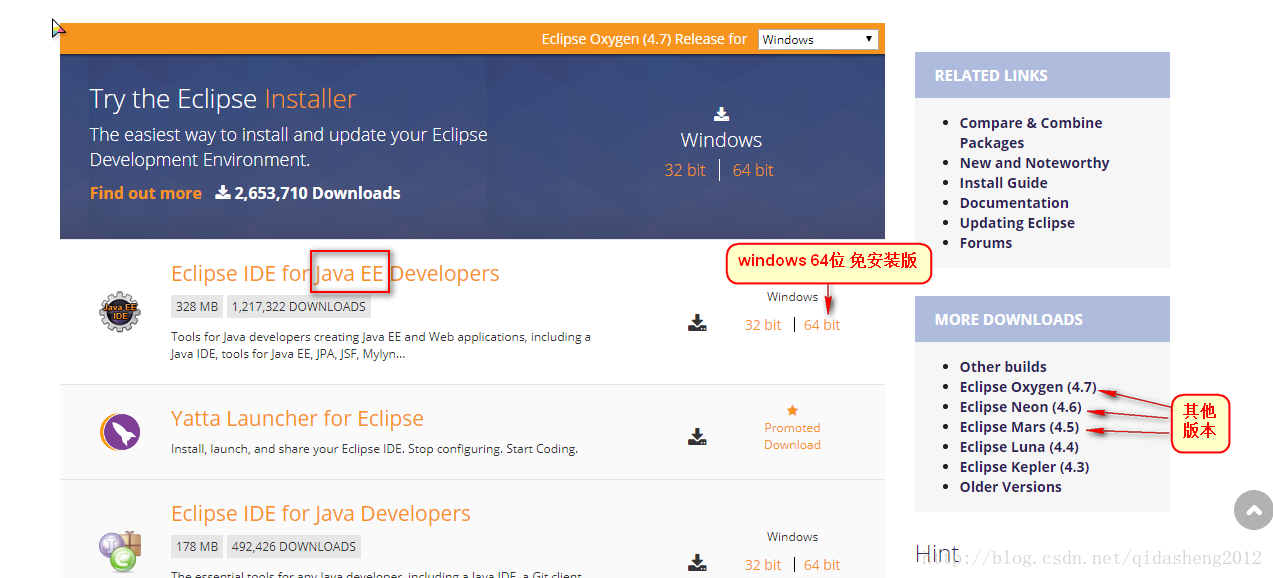This screenshot has height=578, width=1273.
Task: Open Eclipse Luna (4.4) link
Action: pyautogui.click(x=1019, y=447)
